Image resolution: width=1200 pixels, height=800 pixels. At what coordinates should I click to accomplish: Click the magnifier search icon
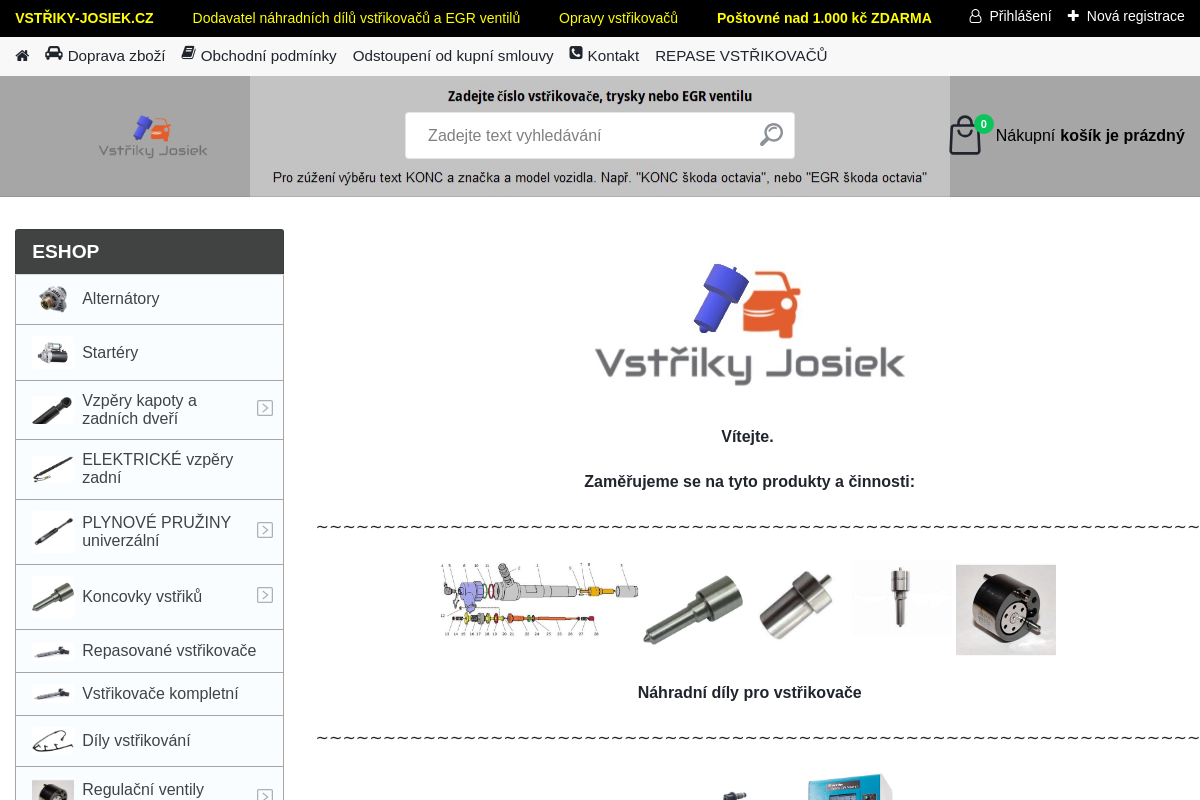pyautogui.click(x=771, y=134)
